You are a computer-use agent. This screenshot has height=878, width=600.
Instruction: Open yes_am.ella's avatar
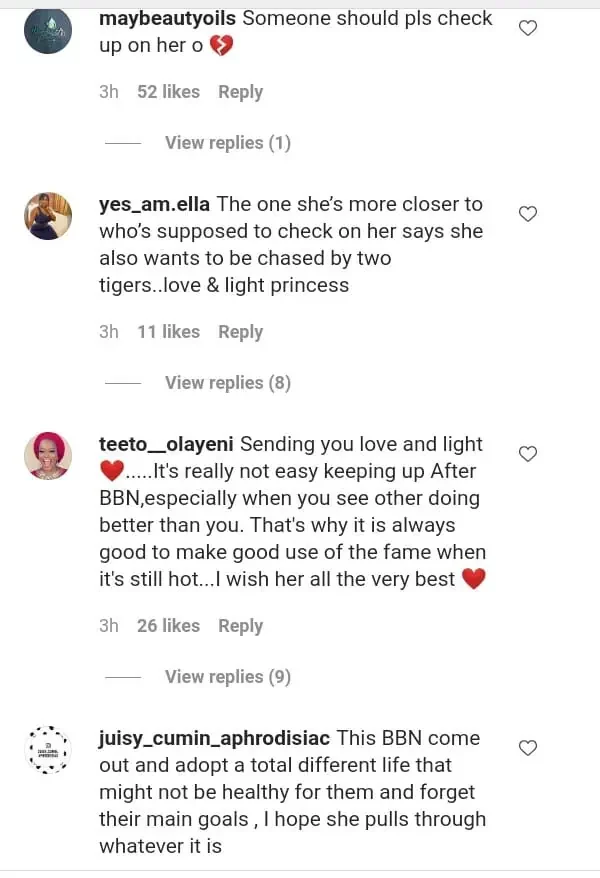pyautogui.click(x=48, y=216)
